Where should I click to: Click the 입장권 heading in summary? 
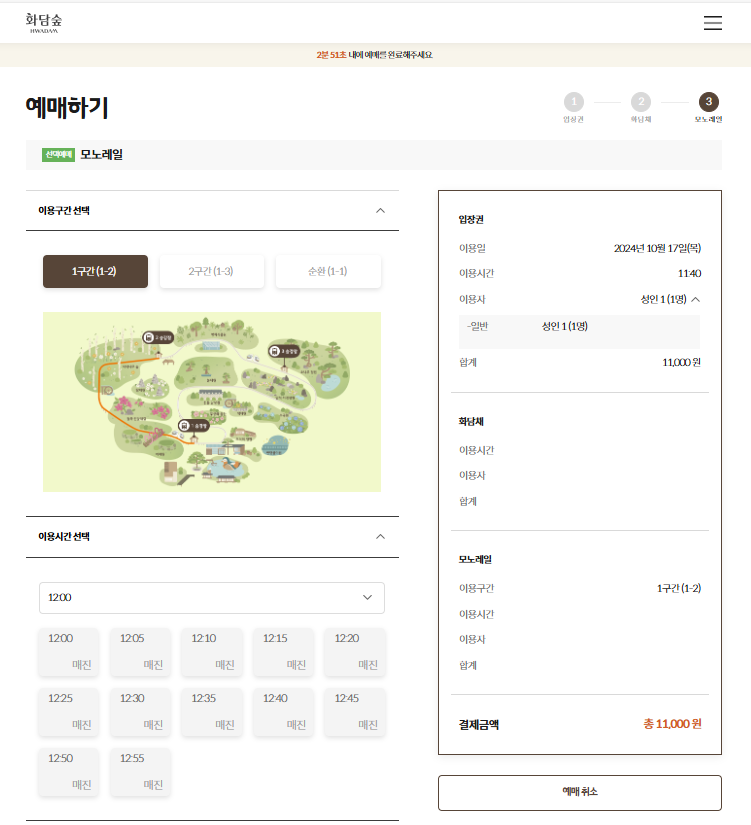(471, 219)
